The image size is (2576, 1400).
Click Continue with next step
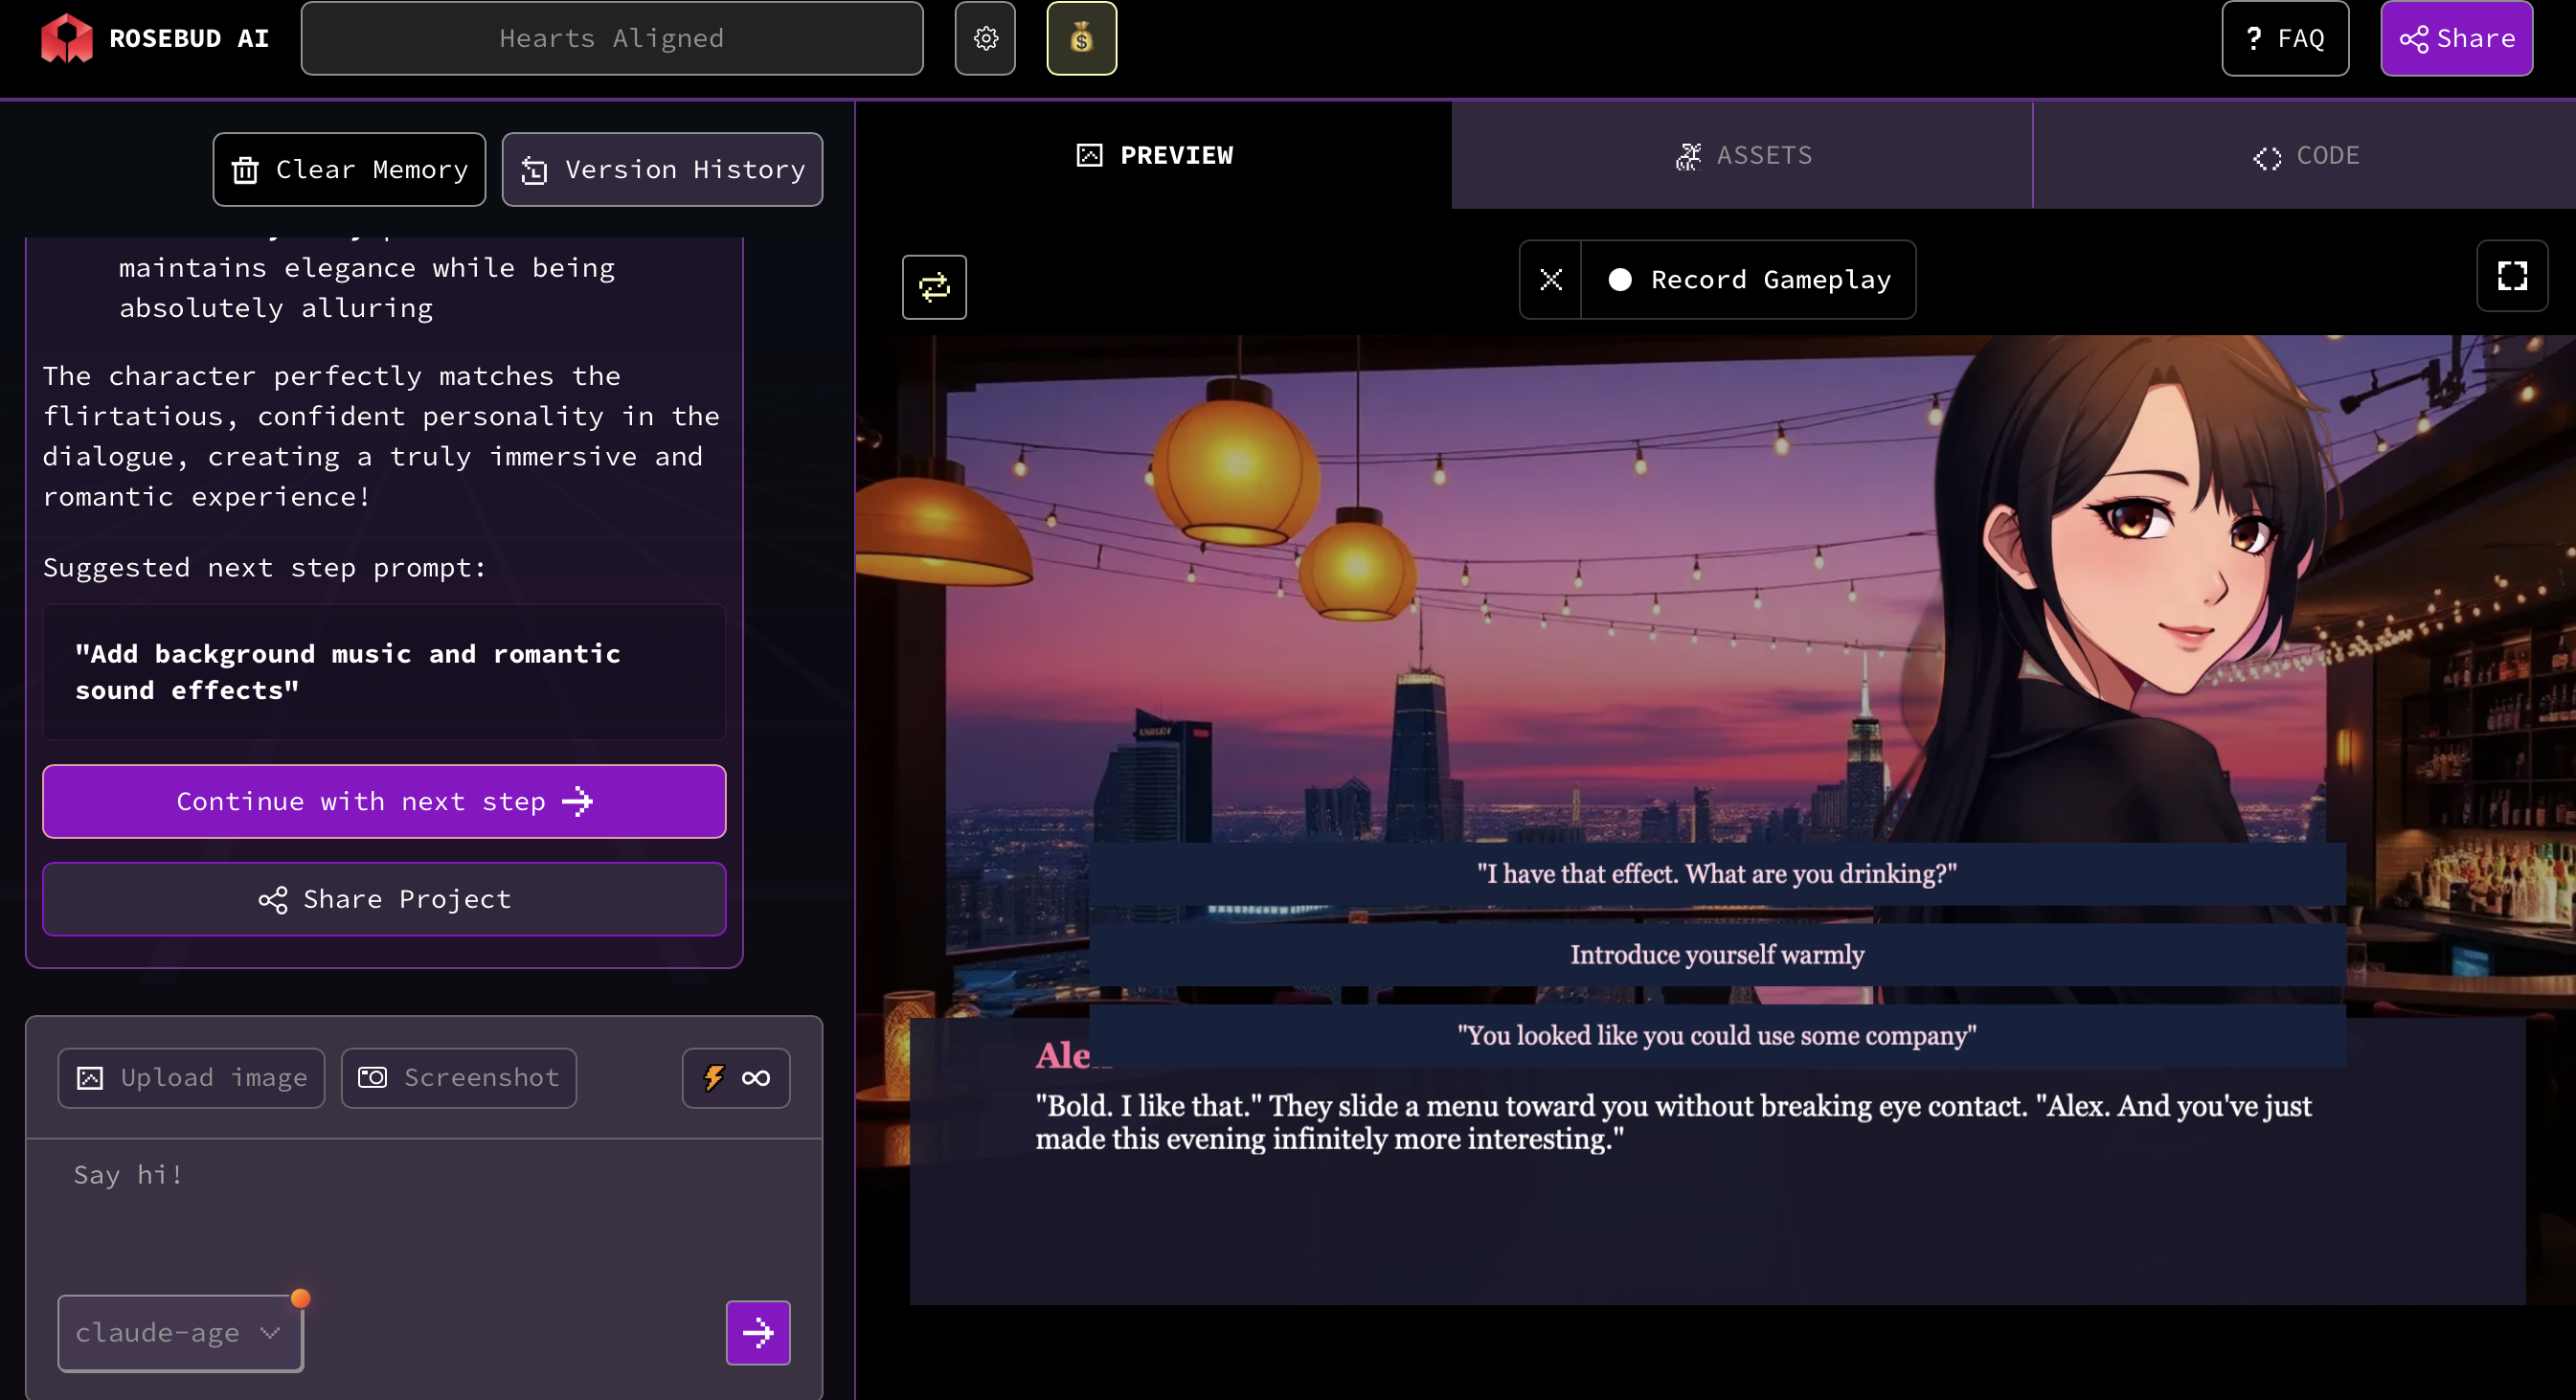pos(384,801)
